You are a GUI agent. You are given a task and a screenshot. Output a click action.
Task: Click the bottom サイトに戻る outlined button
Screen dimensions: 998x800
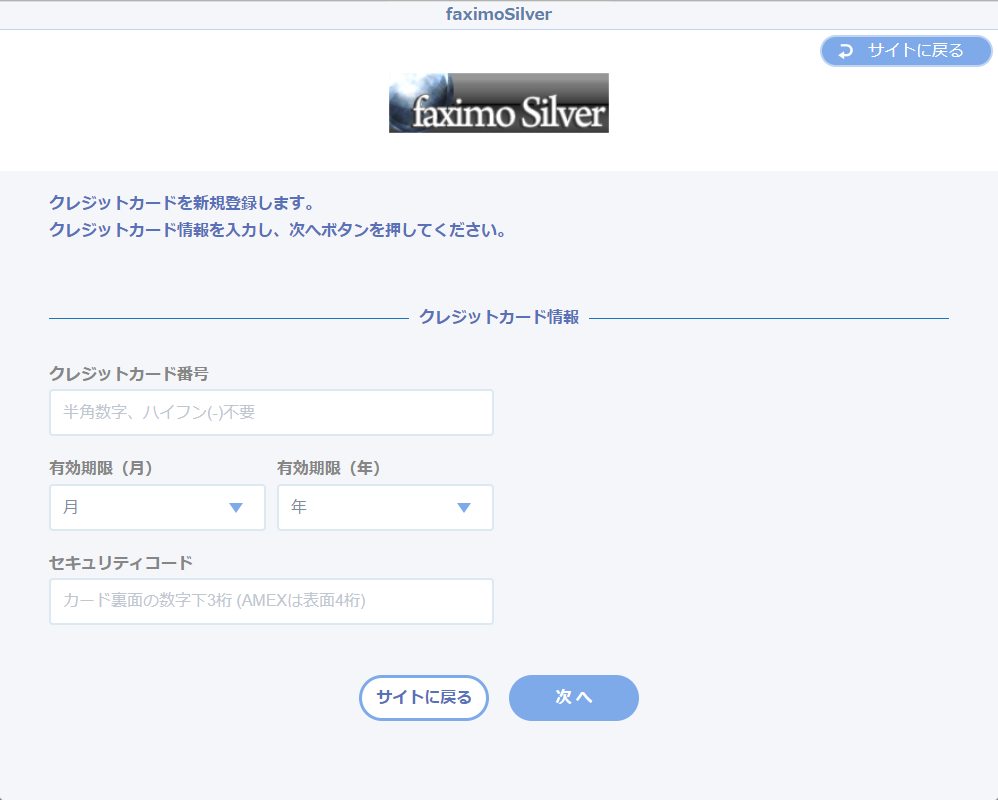click(x=424, y=698)
